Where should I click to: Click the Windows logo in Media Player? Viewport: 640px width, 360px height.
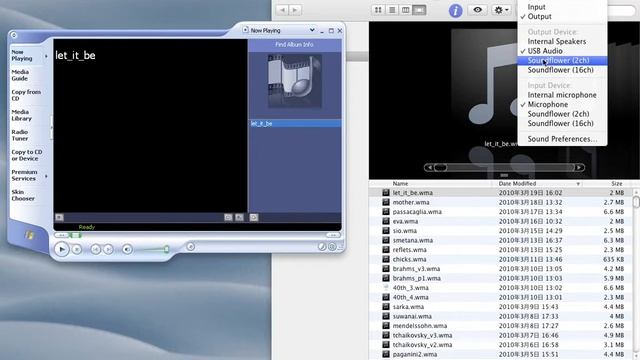(29, 235)
